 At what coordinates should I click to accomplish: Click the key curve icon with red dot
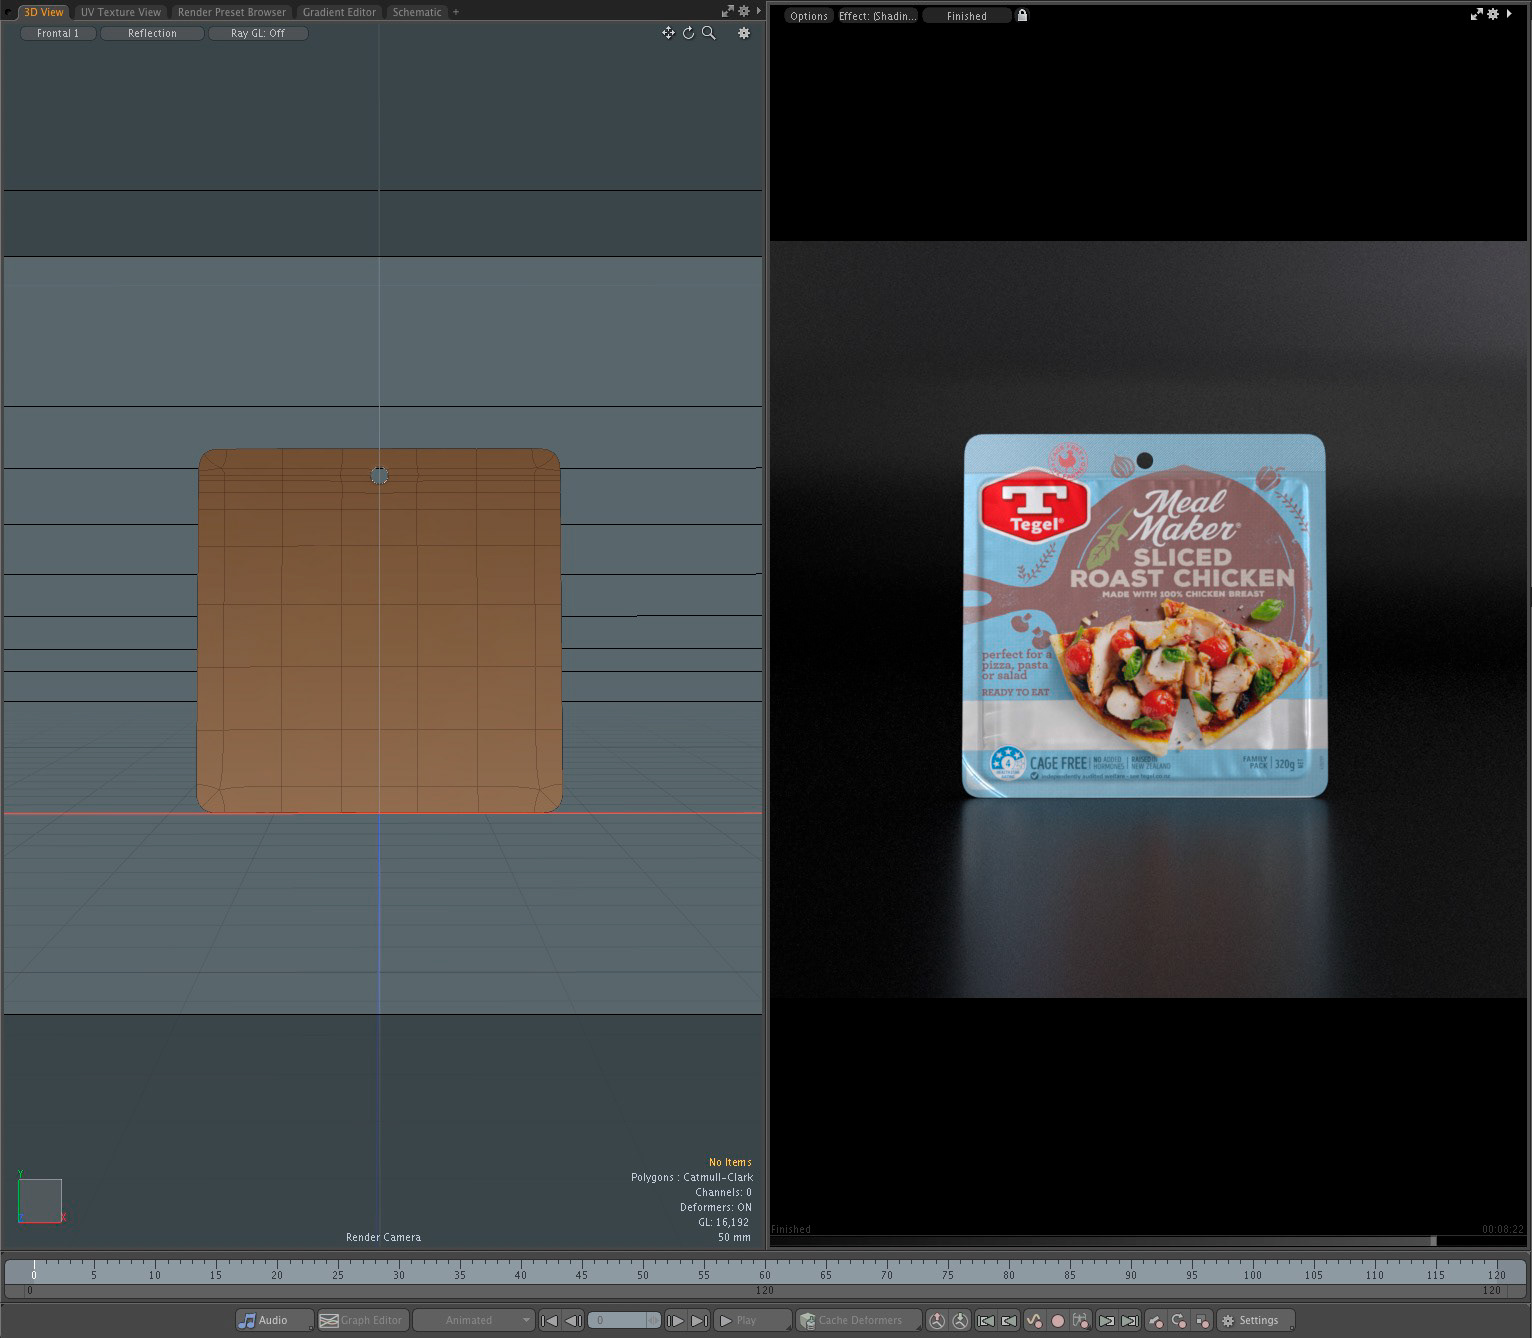click(1034, 1320)
